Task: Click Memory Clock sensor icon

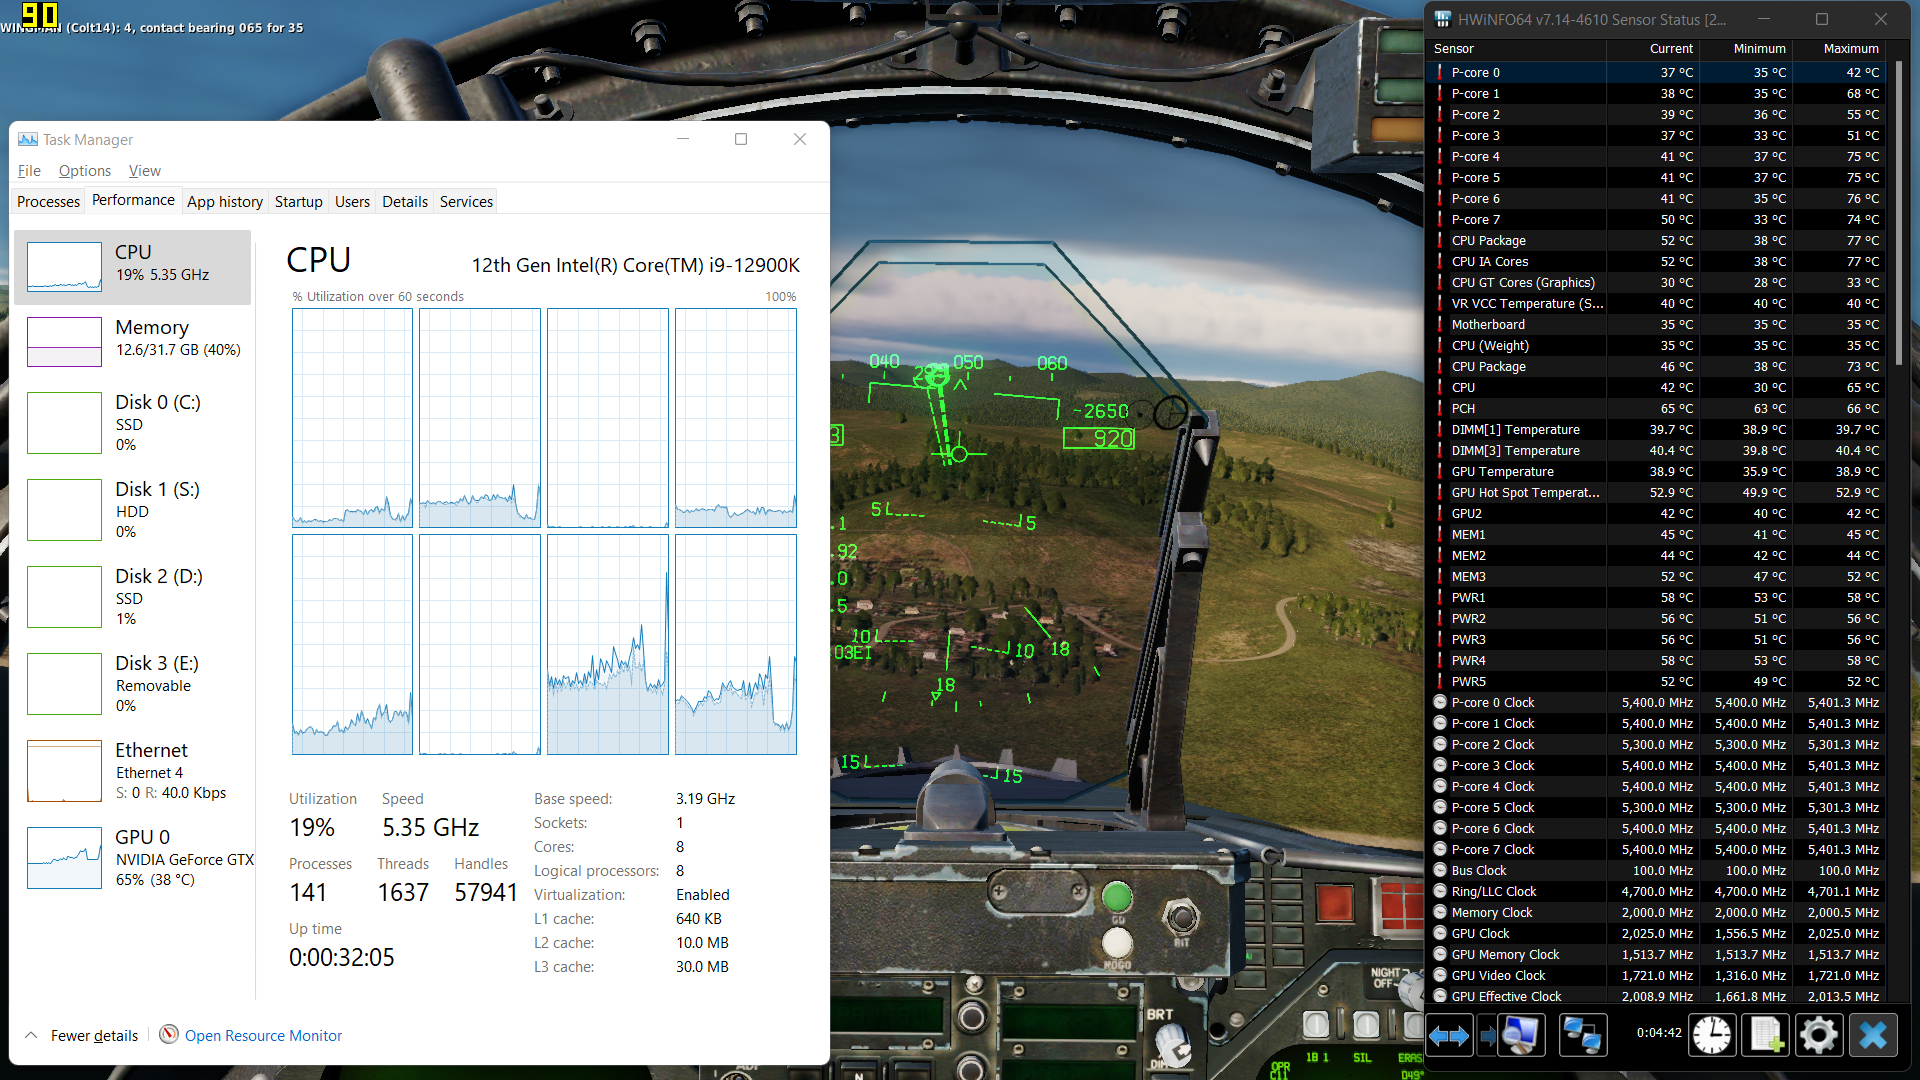Action: tap(1440, 912)
